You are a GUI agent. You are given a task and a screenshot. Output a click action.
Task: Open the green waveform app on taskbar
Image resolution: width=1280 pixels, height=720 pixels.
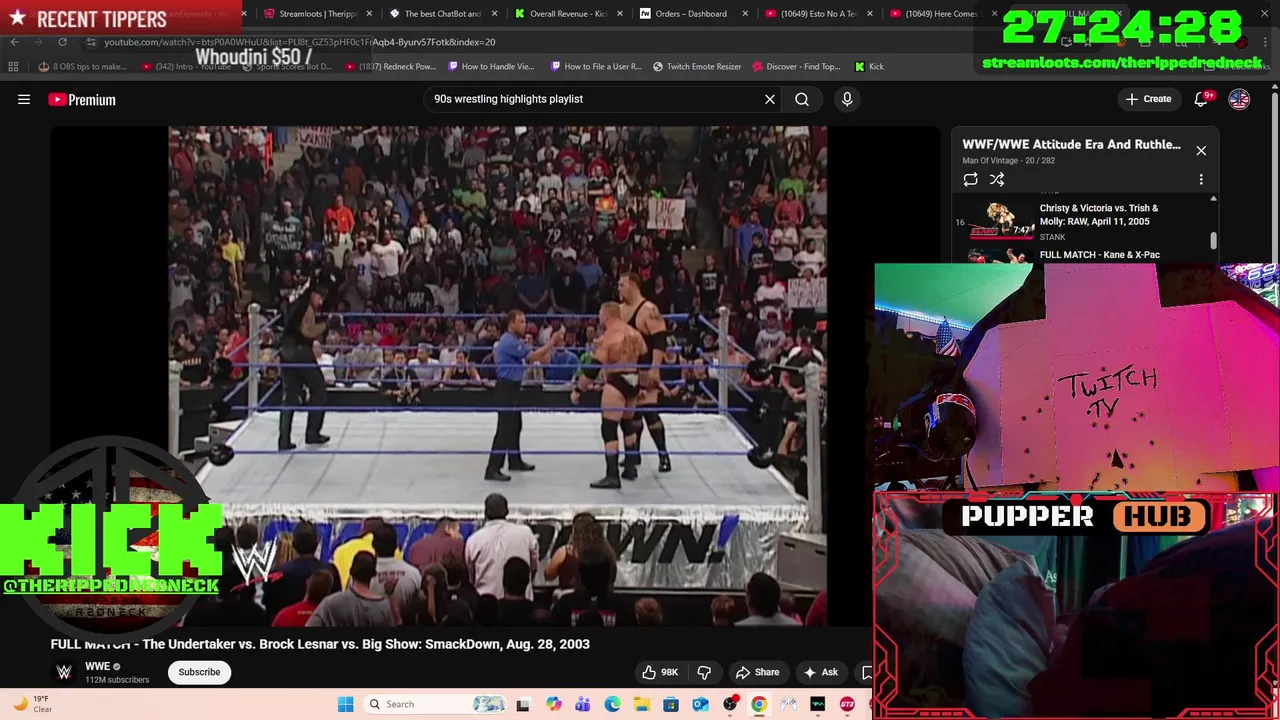click(818, 704)
